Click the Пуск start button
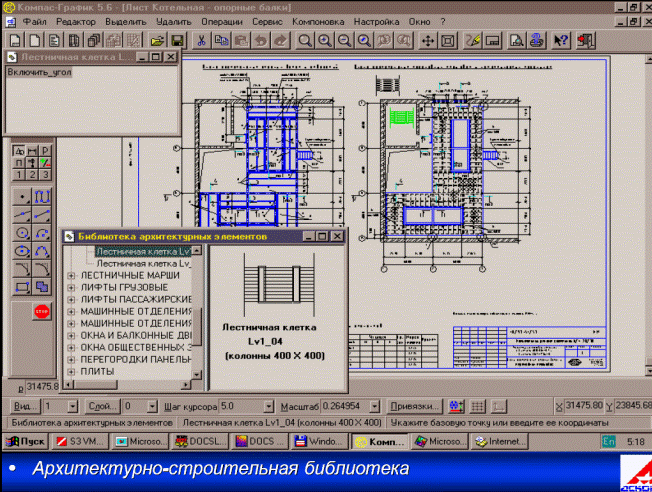This screenshot has height=492, width=652. point(26,441)
